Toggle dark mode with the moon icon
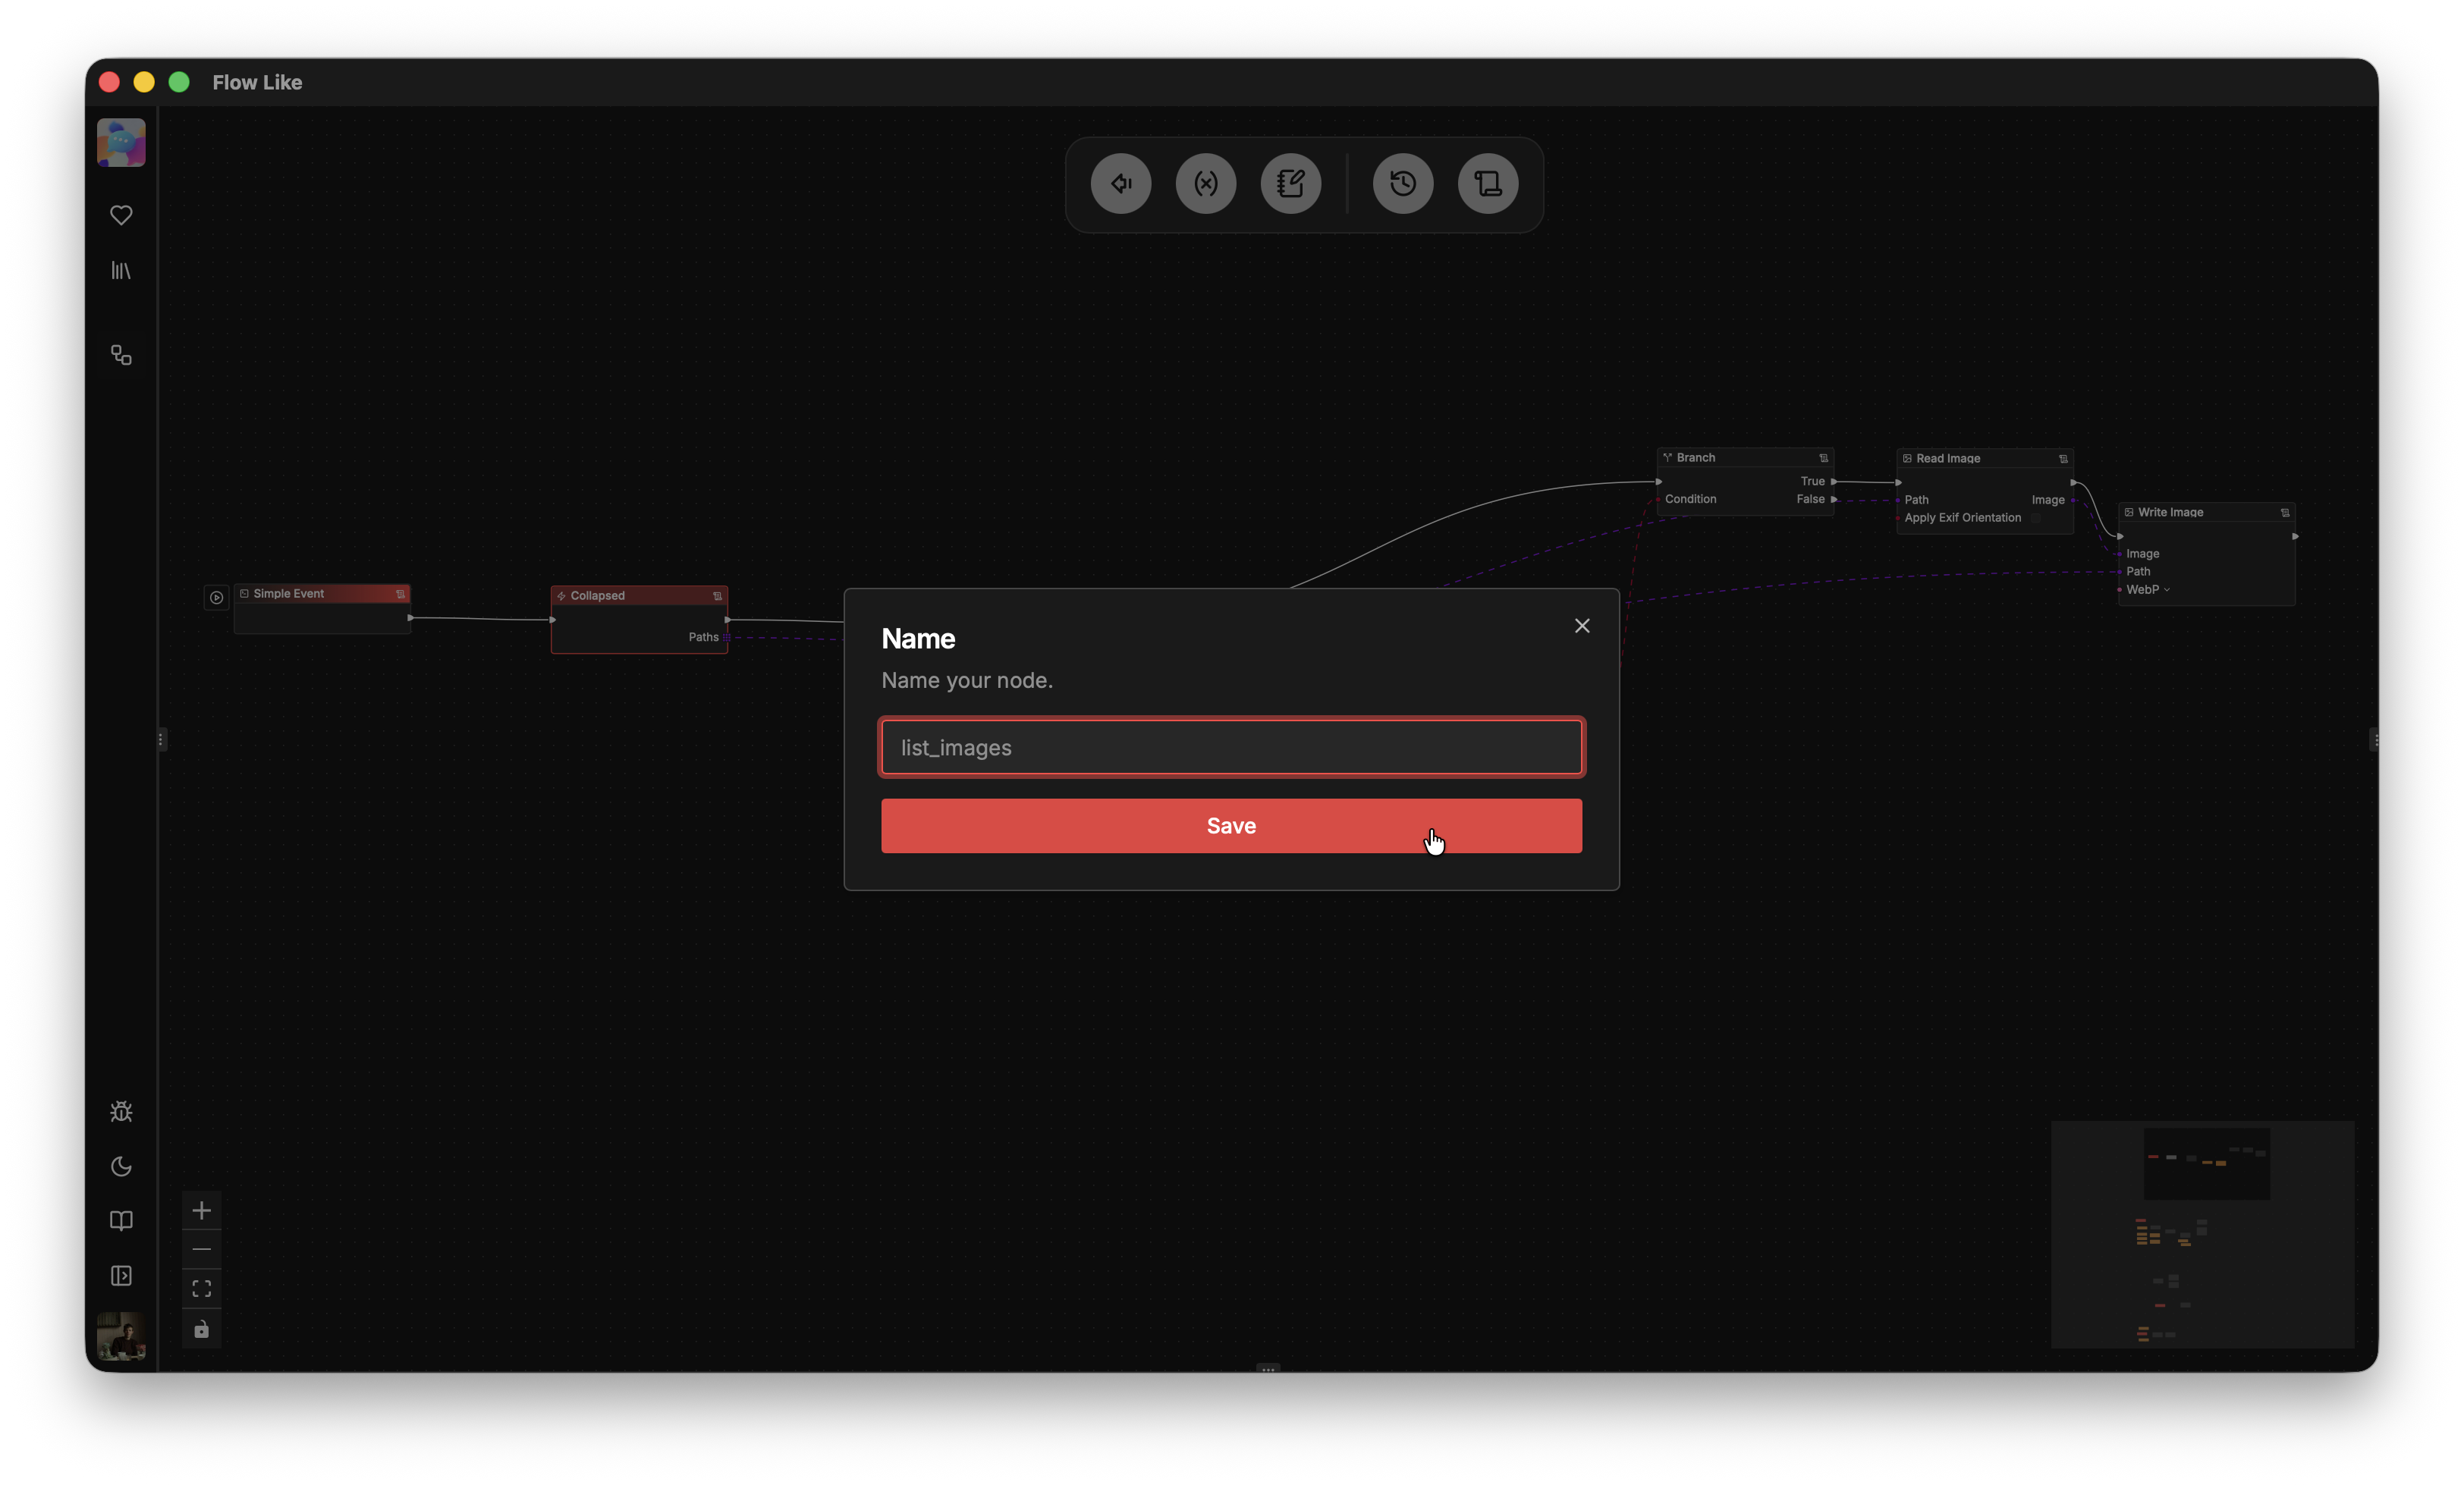2464x1485 pixels. 121,1167
